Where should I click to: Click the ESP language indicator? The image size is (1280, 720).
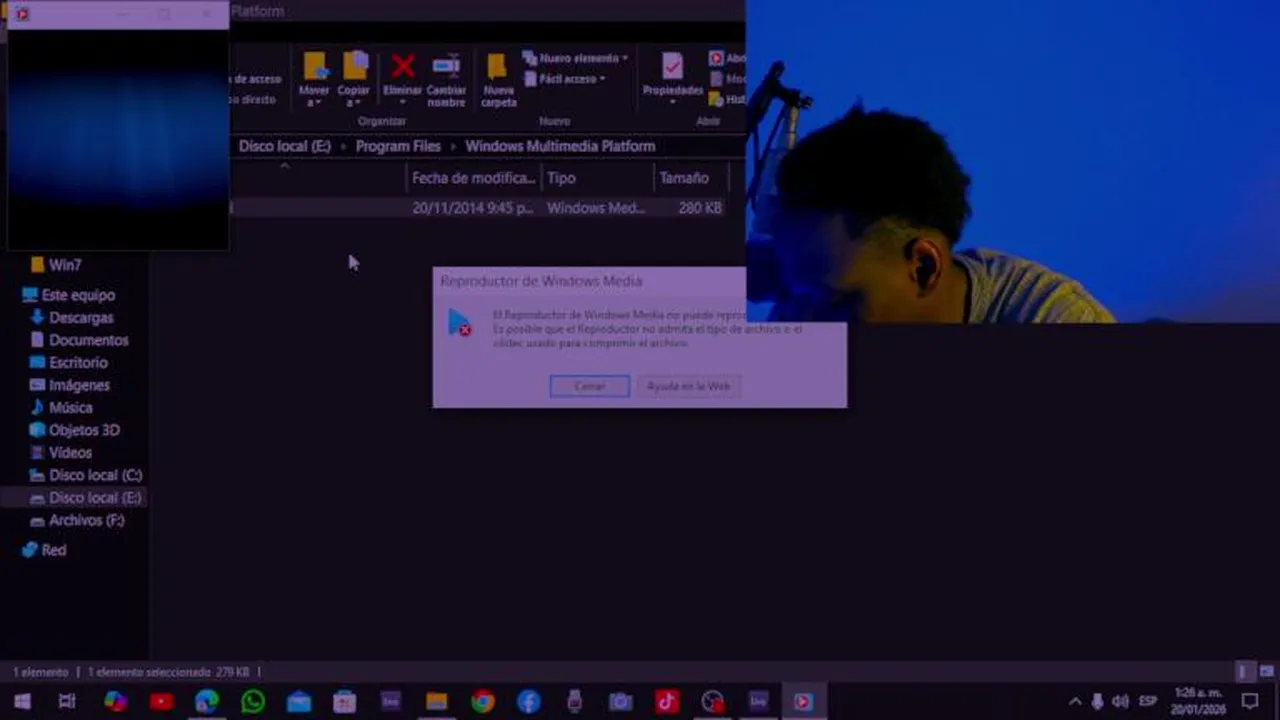click(1148, 701)
